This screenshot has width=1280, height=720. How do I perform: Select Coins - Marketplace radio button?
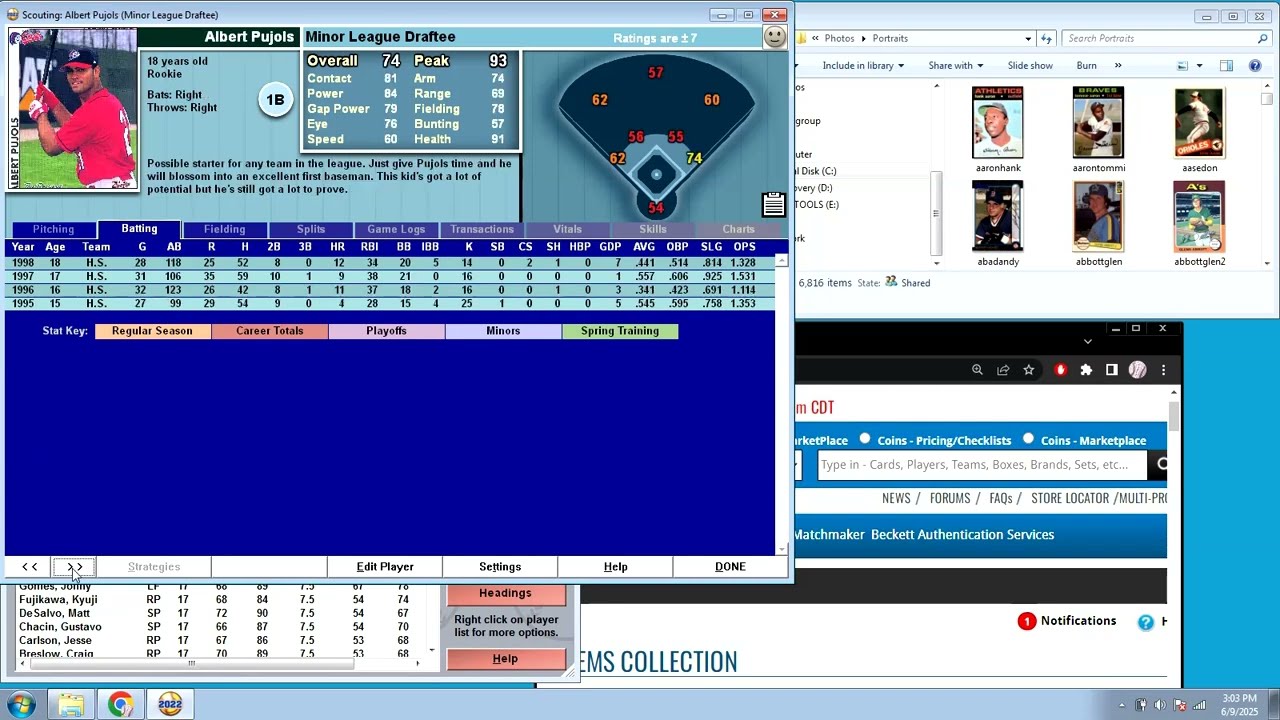1028,440
